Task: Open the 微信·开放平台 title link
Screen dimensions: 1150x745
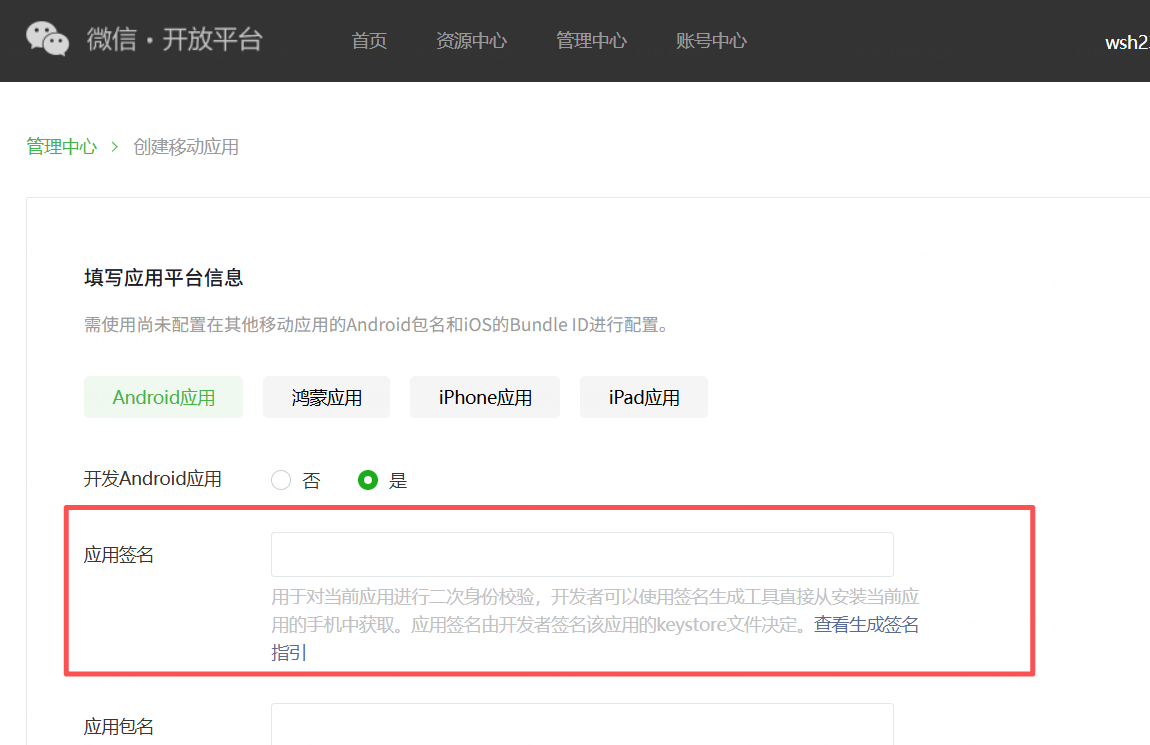Action: (x=175, y=40)
